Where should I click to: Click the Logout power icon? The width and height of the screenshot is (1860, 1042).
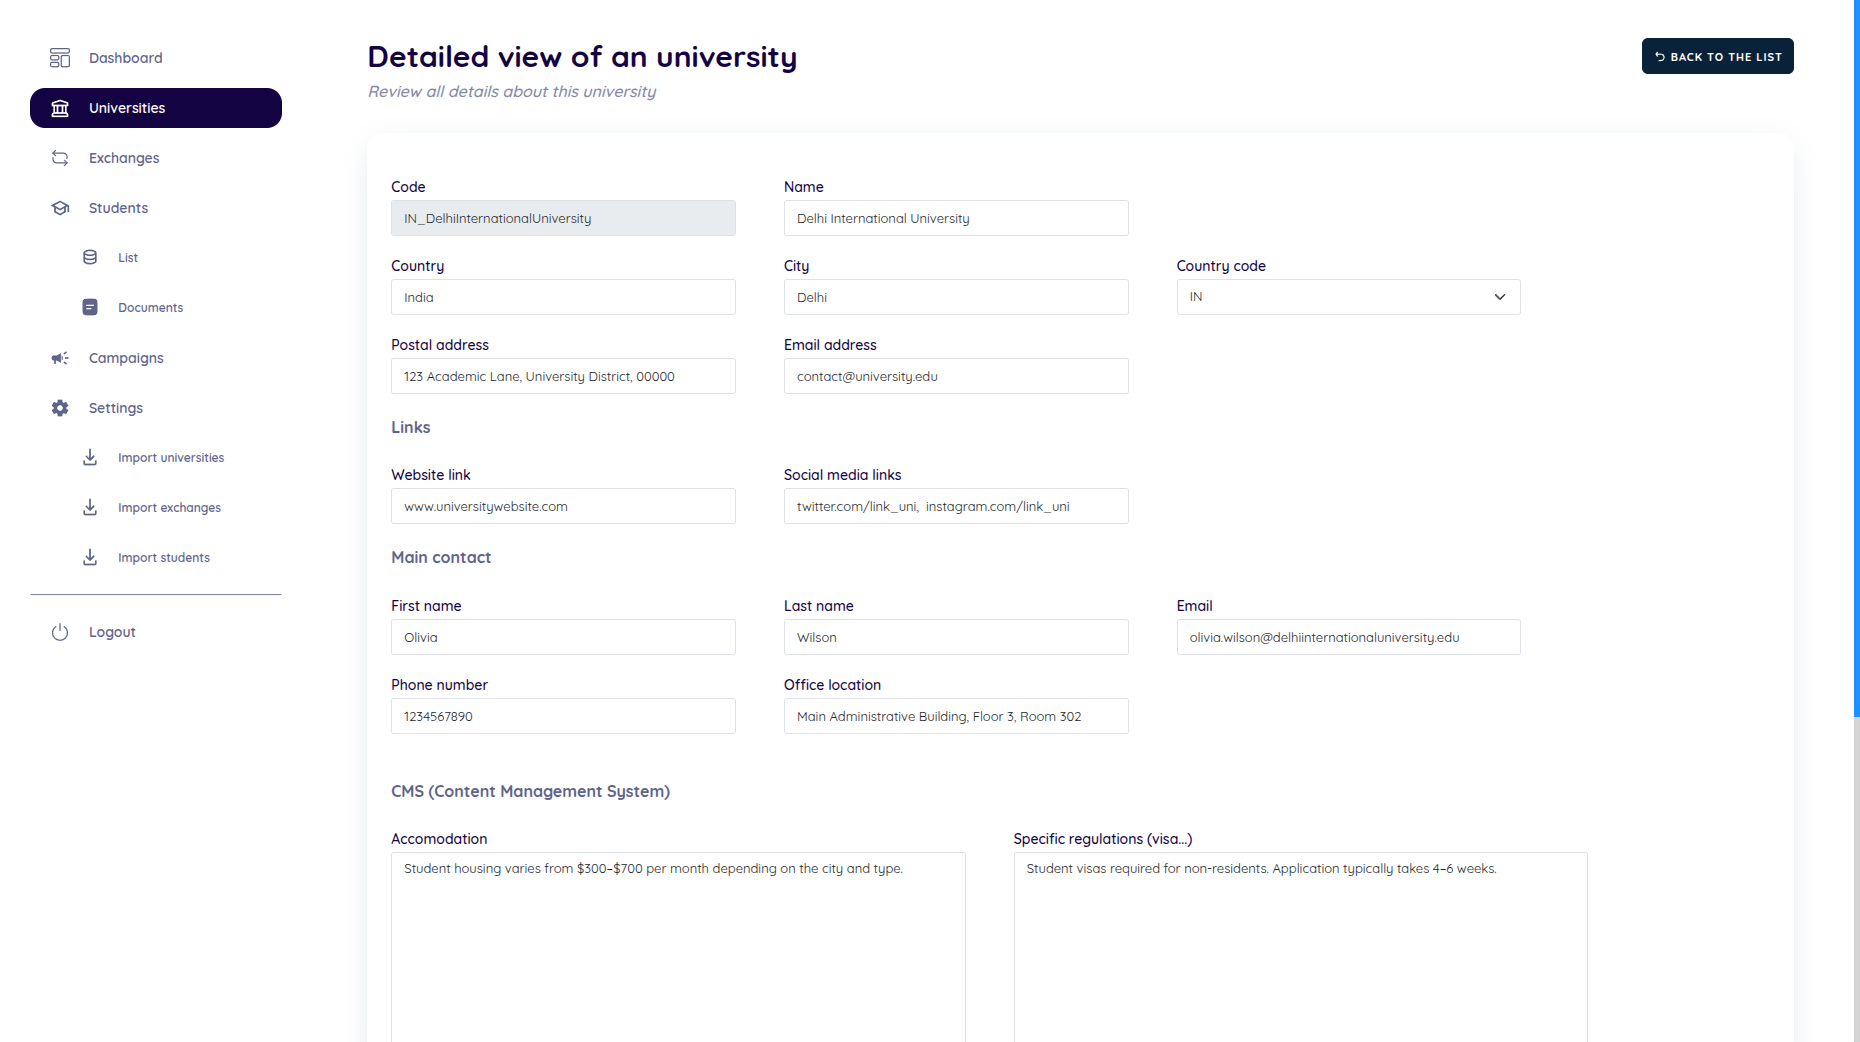(60, 632)
